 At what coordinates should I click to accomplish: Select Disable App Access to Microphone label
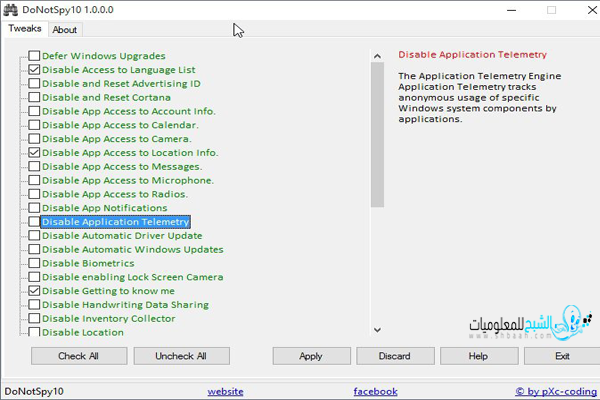tap(128, 180)
